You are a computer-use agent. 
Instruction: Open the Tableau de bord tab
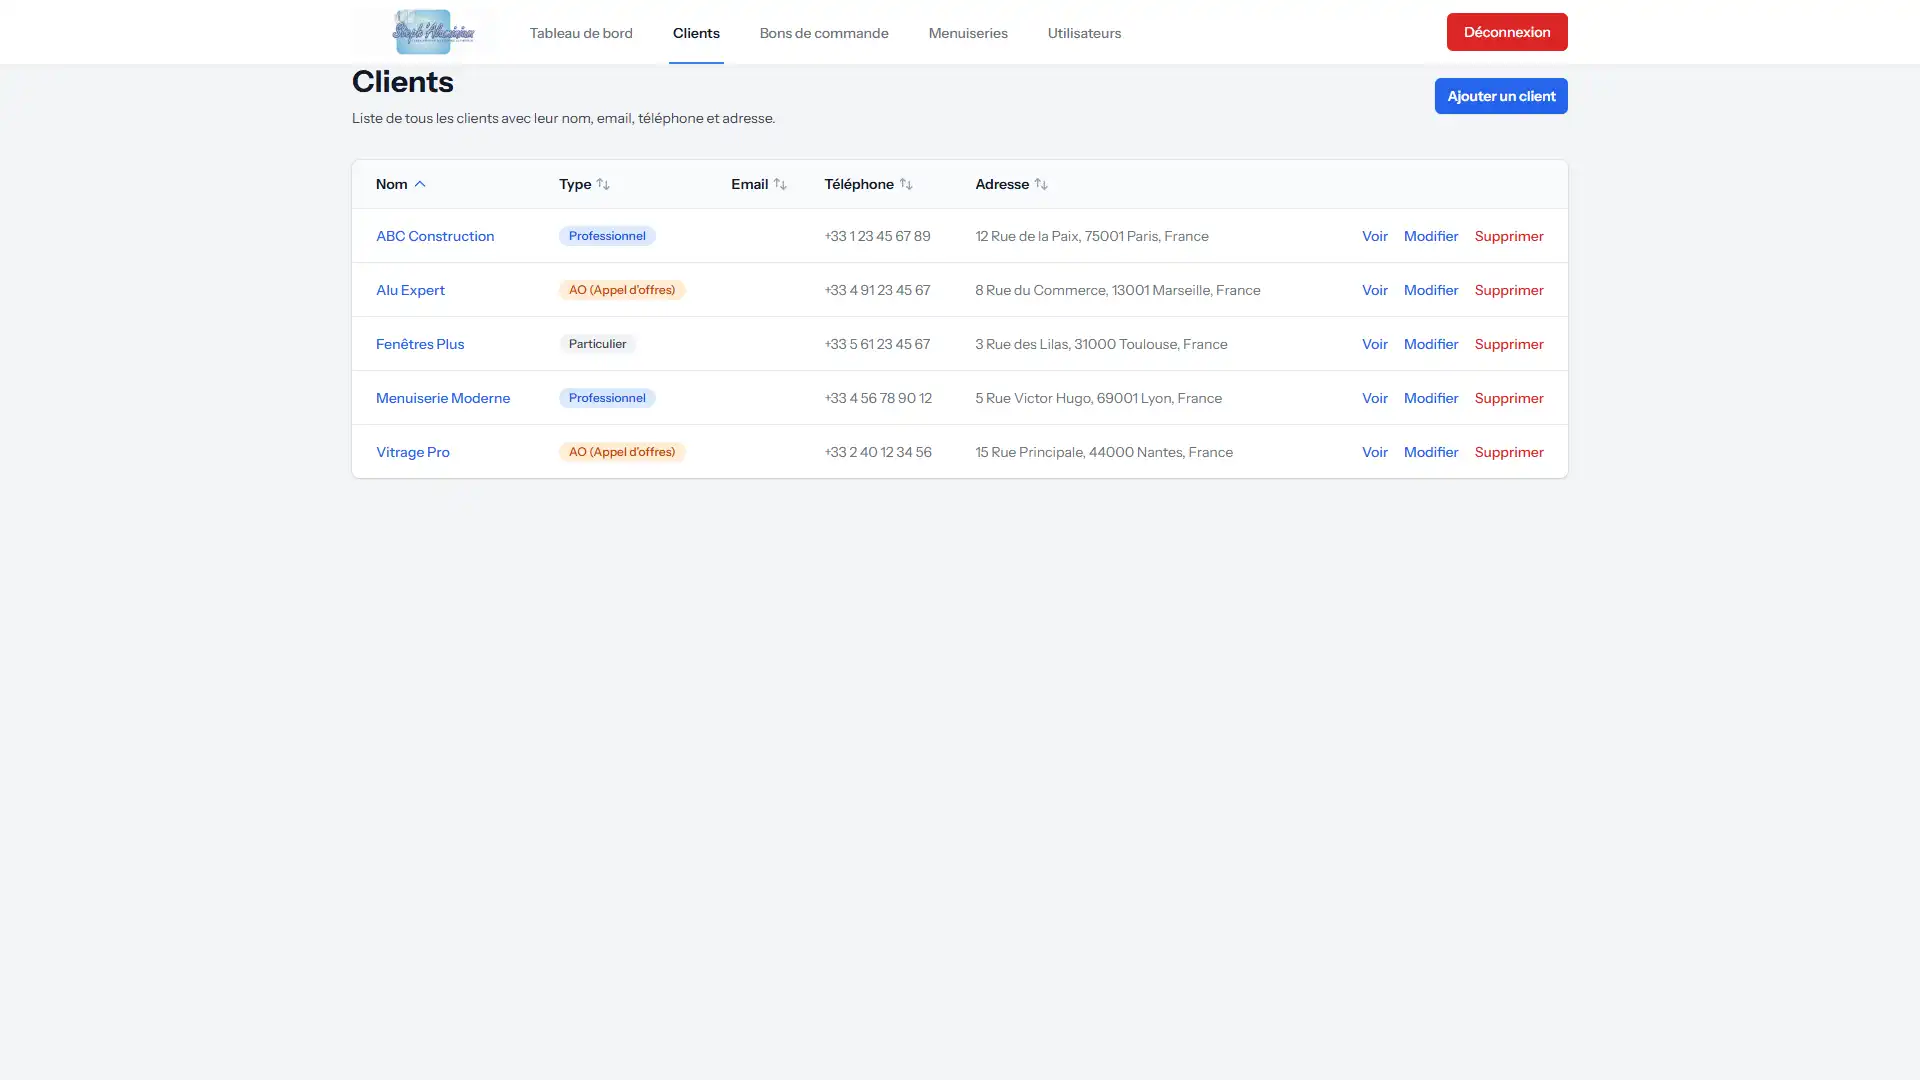pos(581,32)
